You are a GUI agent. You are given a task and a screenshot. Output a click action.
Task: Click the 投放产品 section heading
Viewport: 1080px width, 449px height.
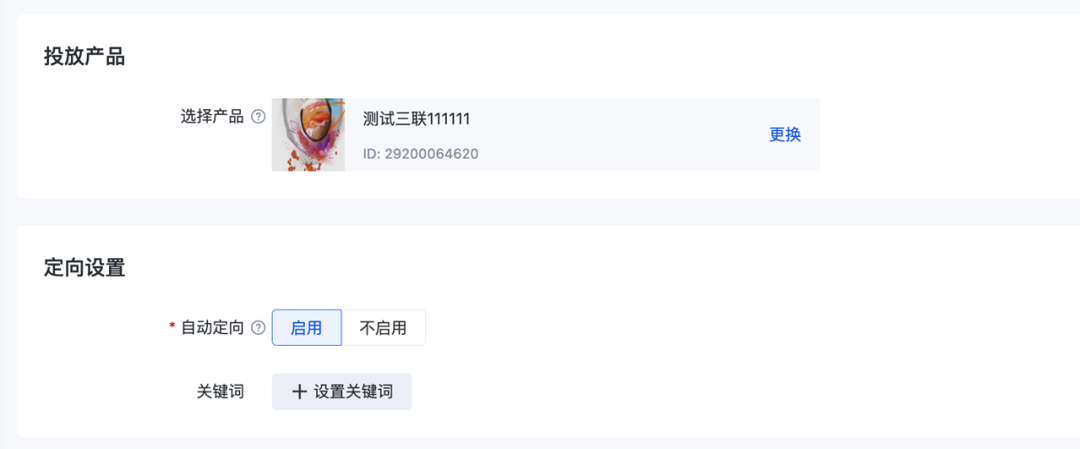(85, 56)
